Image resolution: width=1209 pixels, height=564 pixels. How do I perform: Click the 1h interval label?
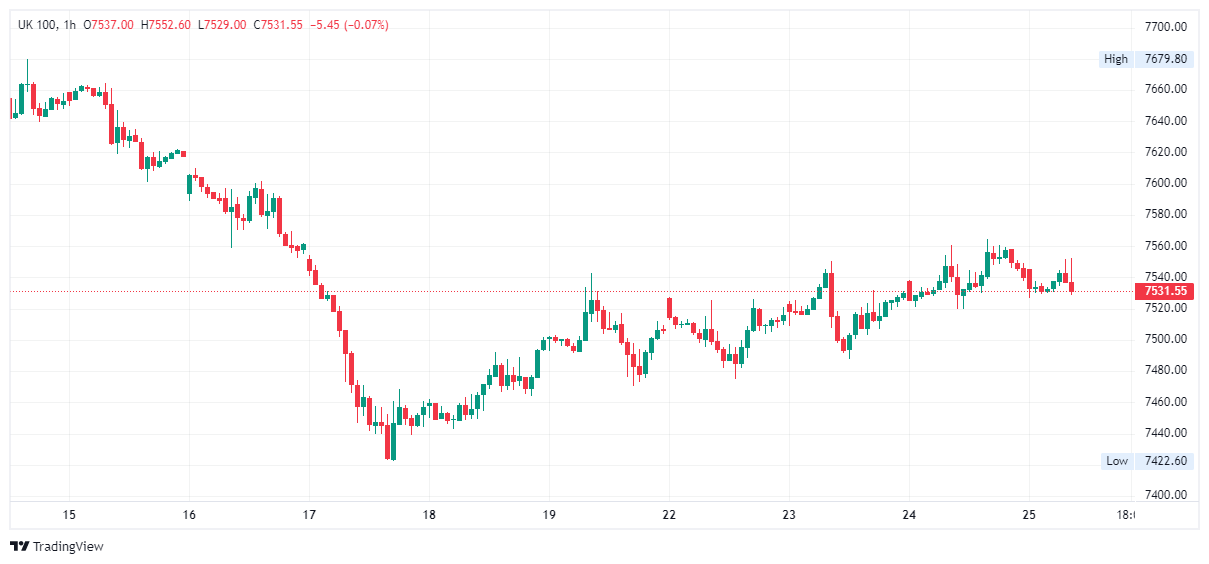pyautogui.click(x=69, y=24)
